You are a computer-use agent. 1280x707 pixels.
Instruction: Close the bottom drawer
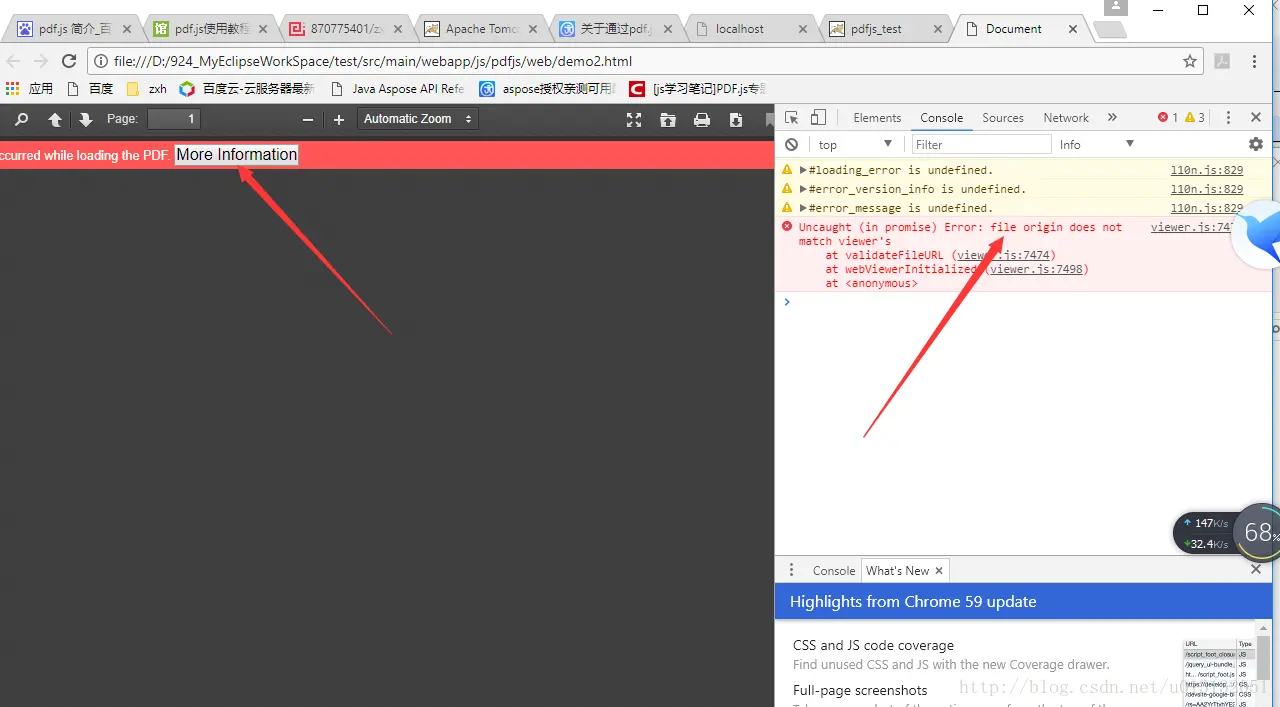1256,569
